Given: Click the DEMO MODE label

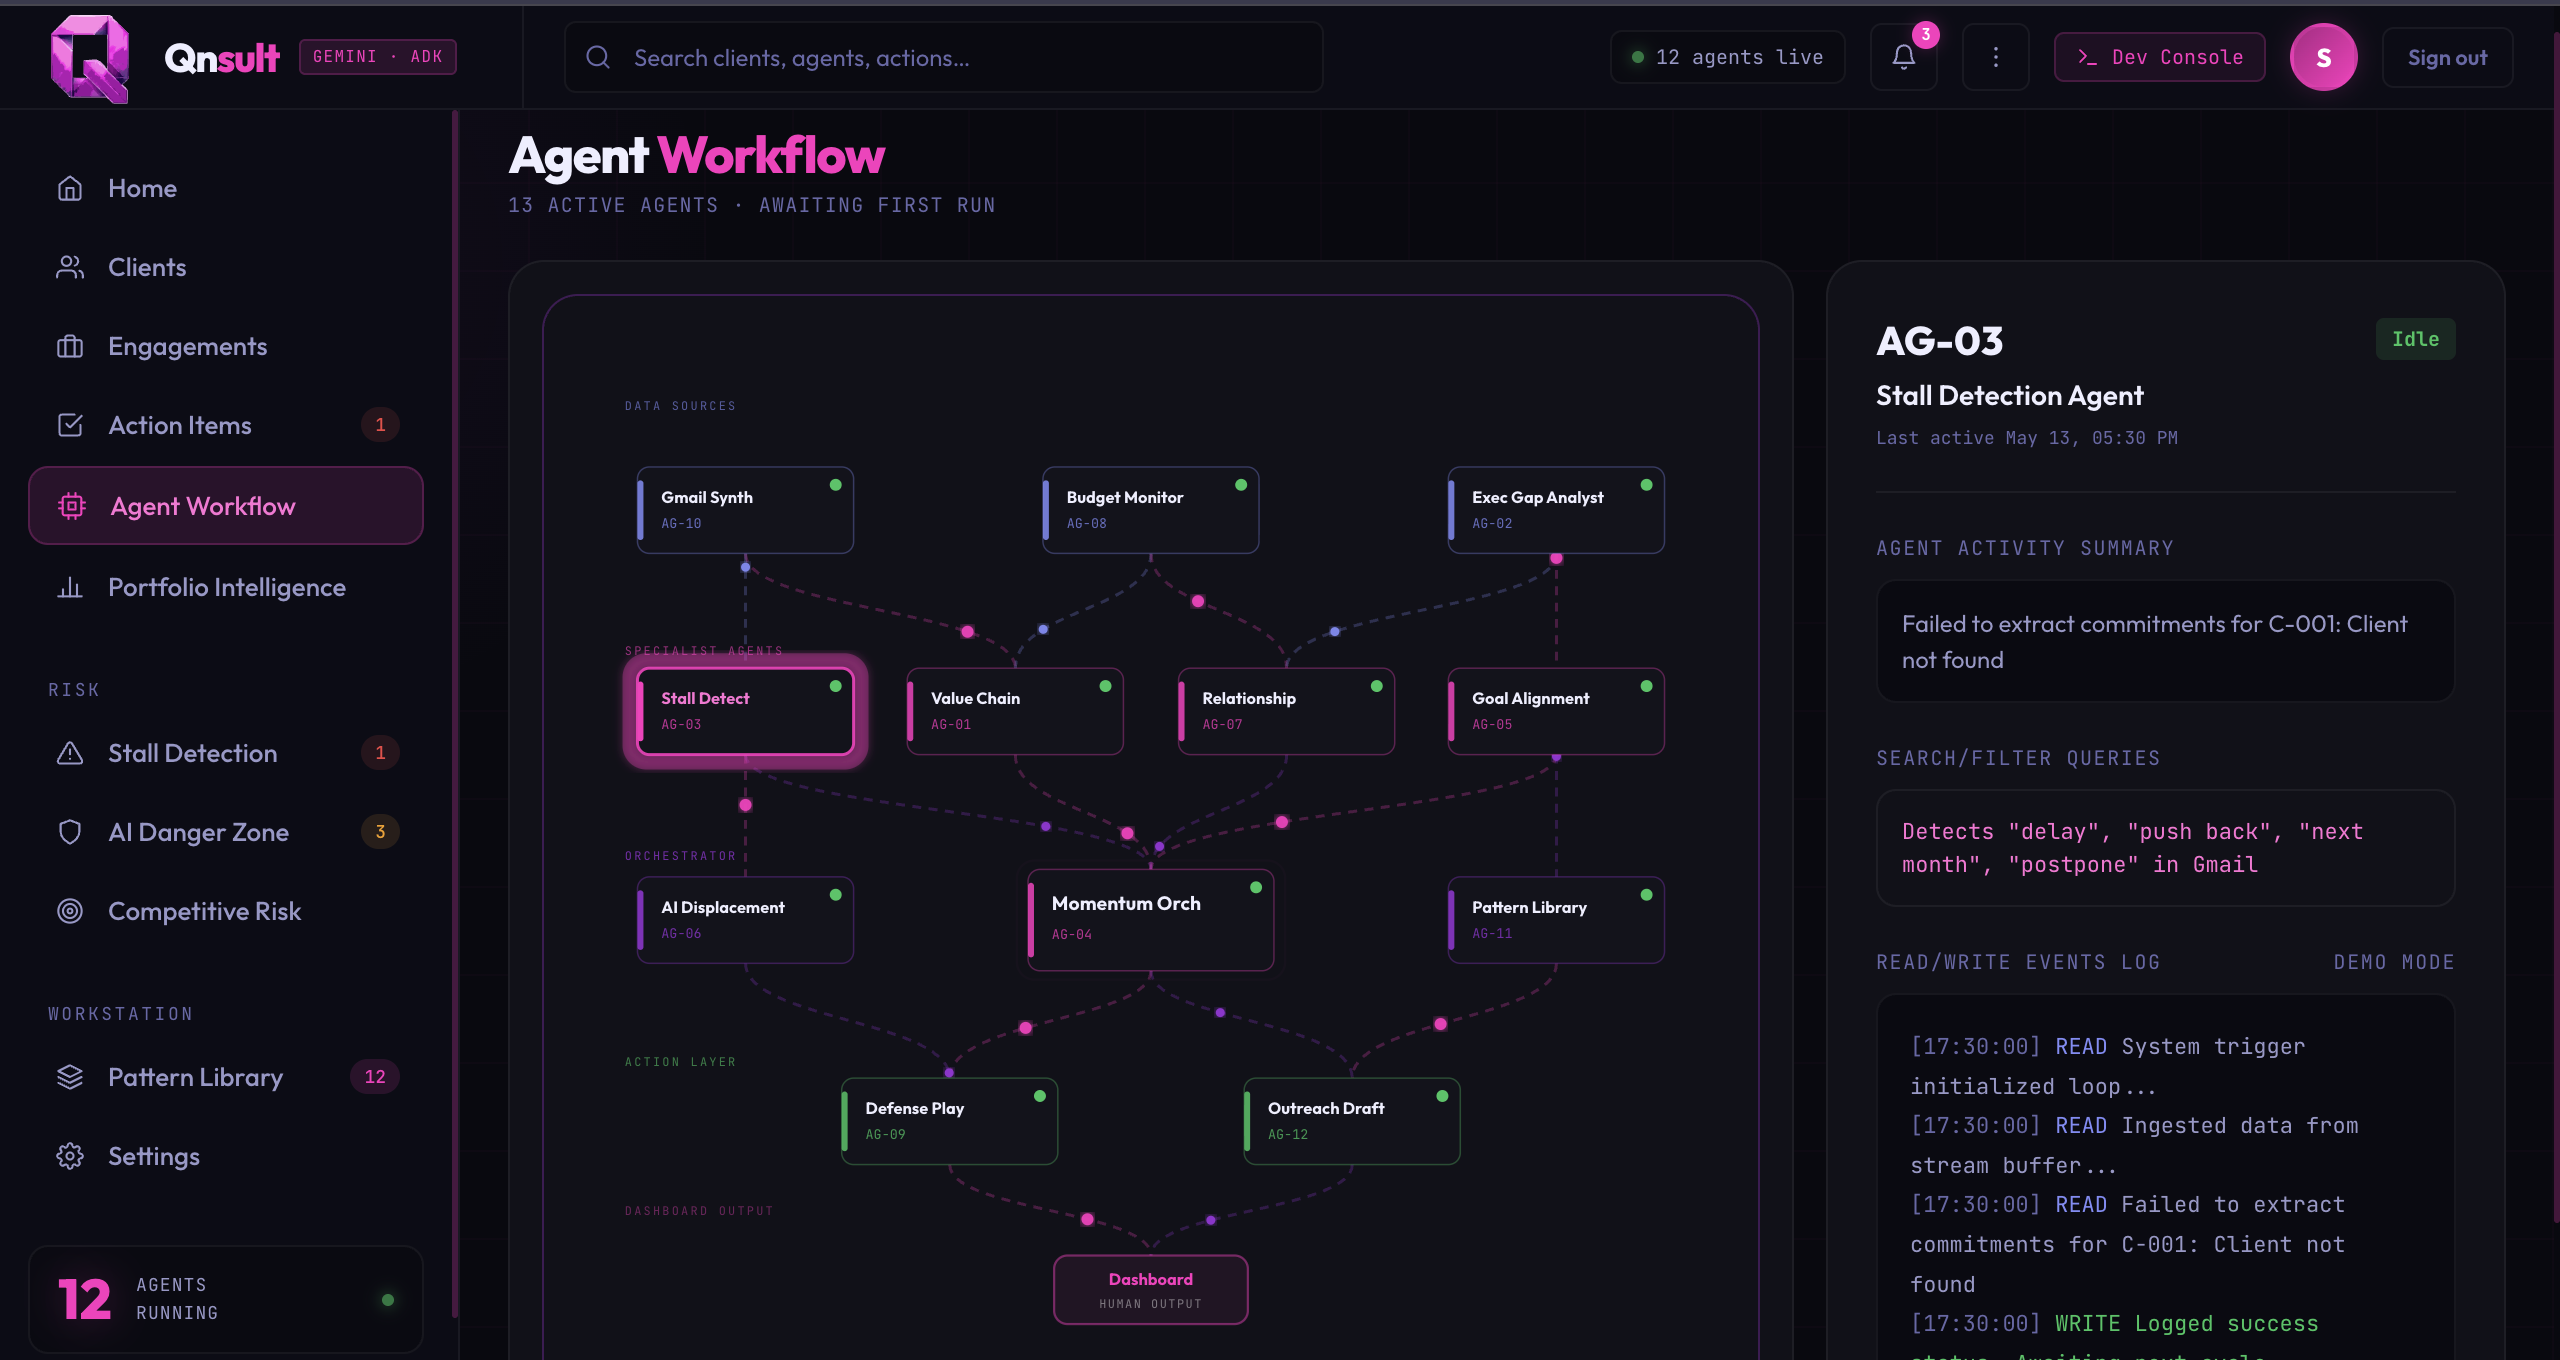Looking at the screenshot, I should point(2394,962).
